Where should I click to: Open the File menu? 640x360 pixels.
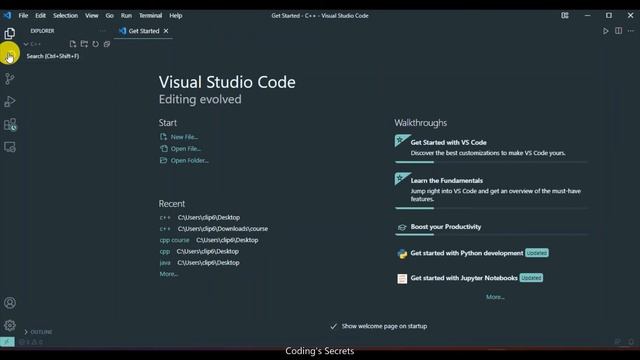pos(23,16)
